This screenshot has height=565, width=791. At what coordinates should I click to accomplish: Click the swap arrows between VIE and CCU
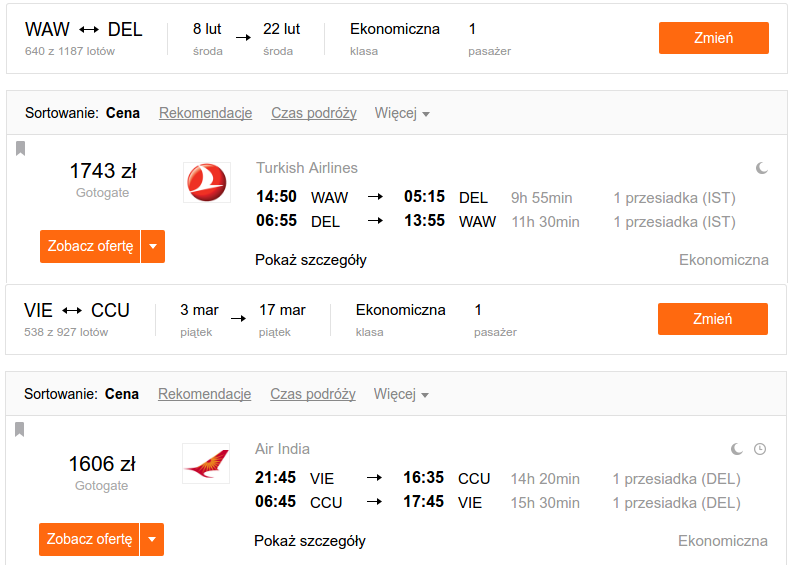tap(72, 311)
